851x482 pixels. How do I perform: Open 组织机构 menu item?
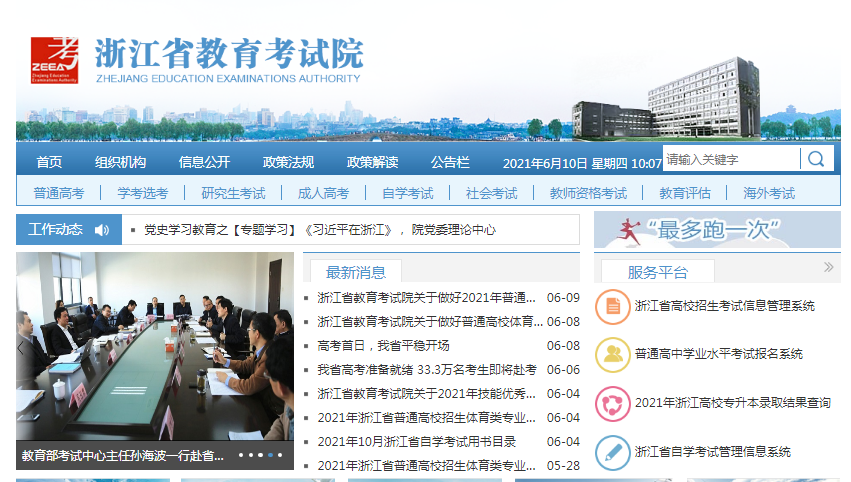click(x=120, y=162)
